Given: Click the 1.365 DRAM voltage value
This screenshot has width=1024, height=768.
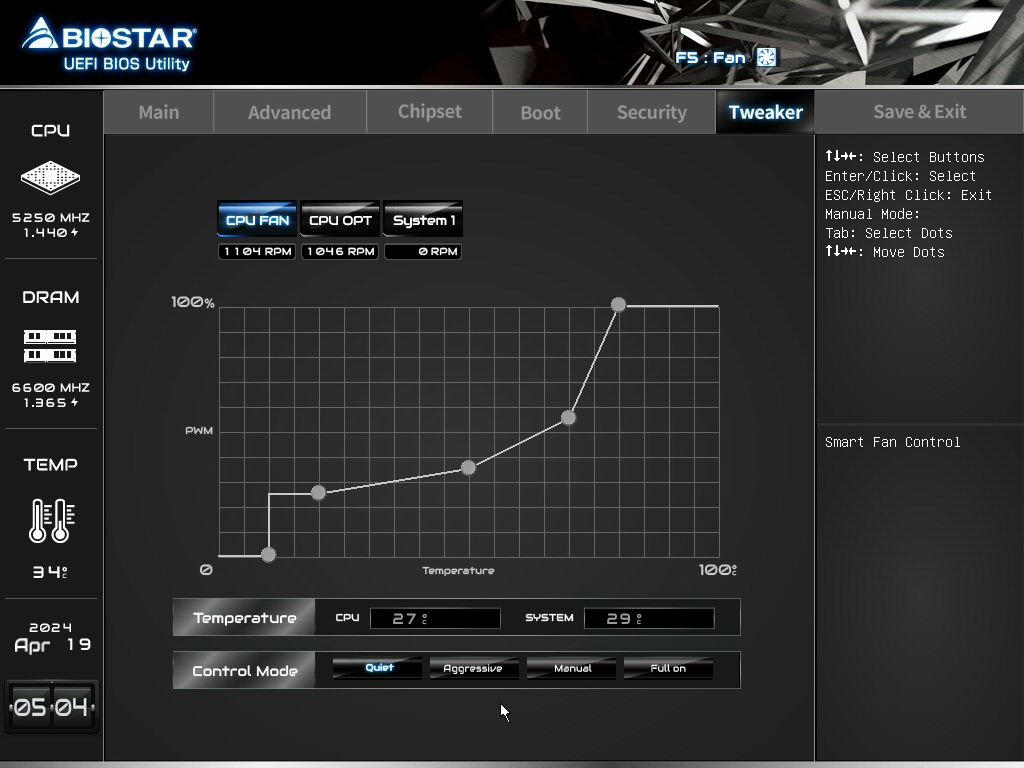Looking at the screenshot, I should 51,403.
